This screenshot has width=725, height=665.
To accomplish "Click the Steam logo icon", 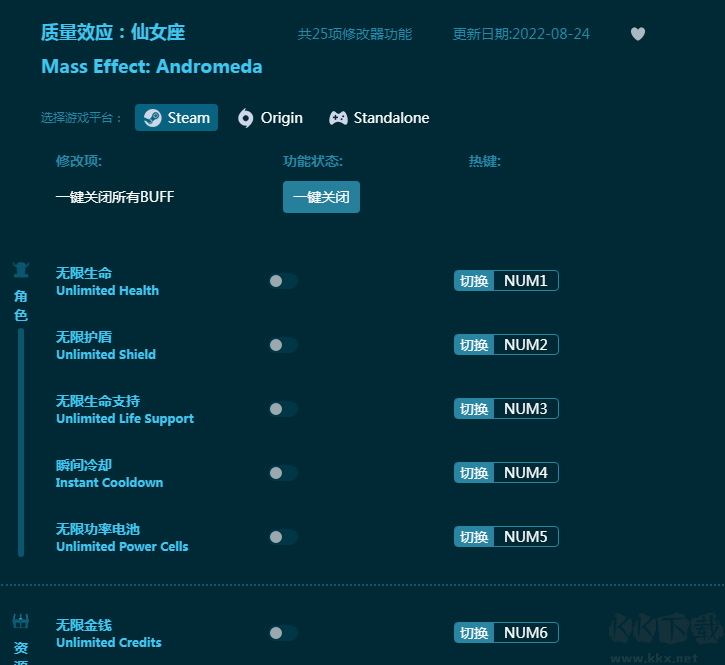I will pos(153,118).
